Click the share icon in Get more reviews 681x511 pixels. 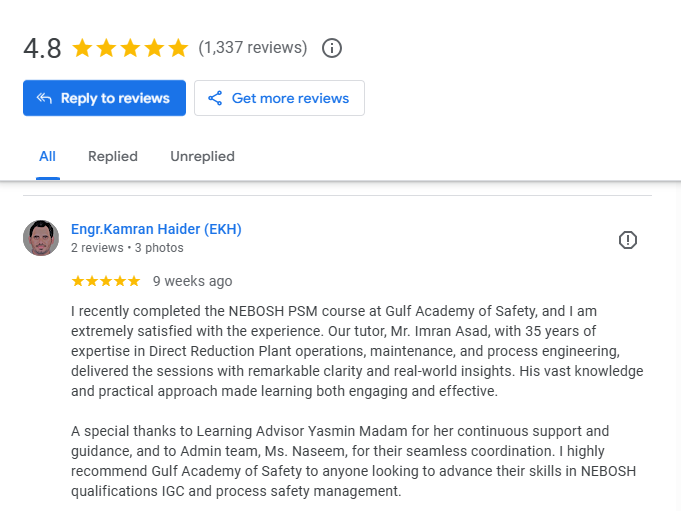215,98
